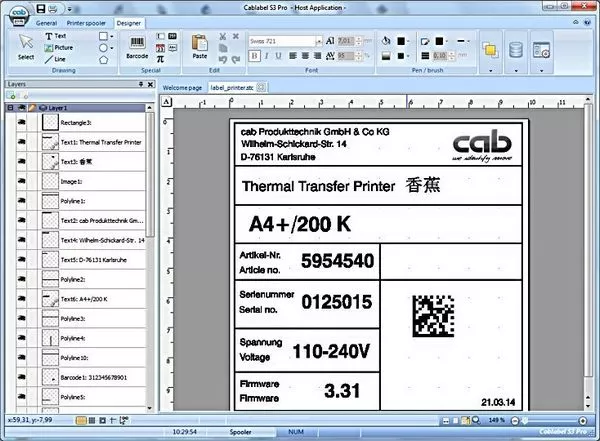
Task: Insert a Barcode object
Action: [138, 47]
